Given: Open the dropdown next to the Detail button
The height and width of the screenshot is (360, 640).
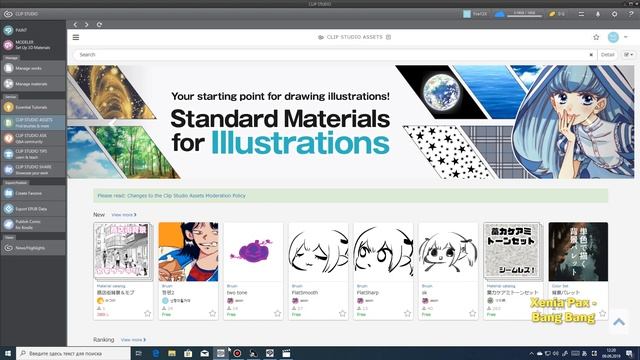Looking at the screenshot, I should tap(629, 54).
